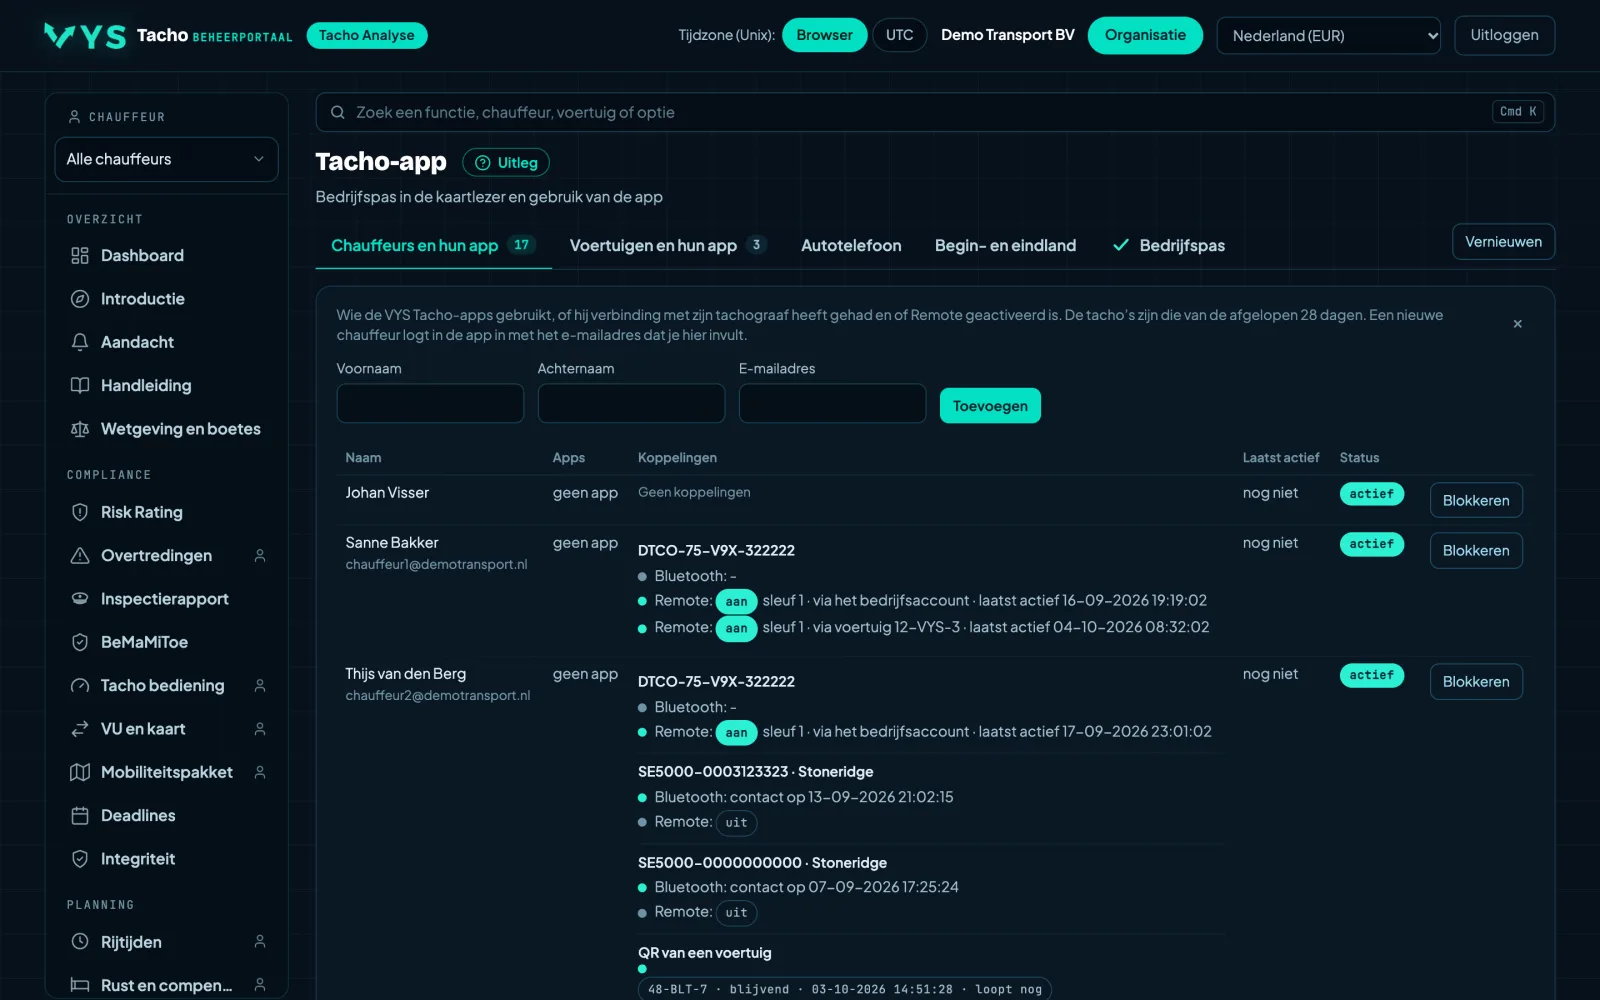Open the Bedrijfspas tab
Viewport: 1600px width, 1000px height.
[1168, 246]
